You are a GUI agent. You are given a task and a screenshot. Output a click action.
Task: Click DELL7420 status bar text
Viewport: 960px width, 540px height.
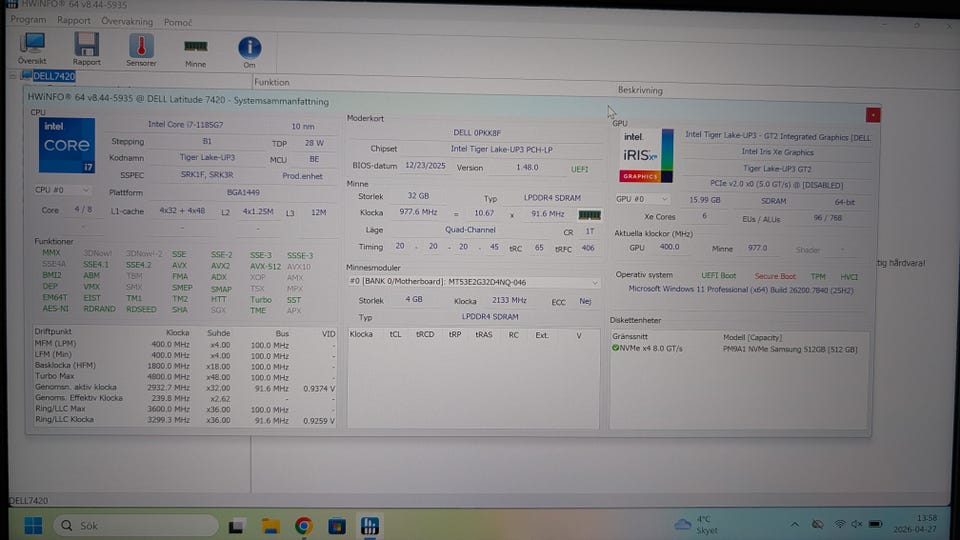28,500
